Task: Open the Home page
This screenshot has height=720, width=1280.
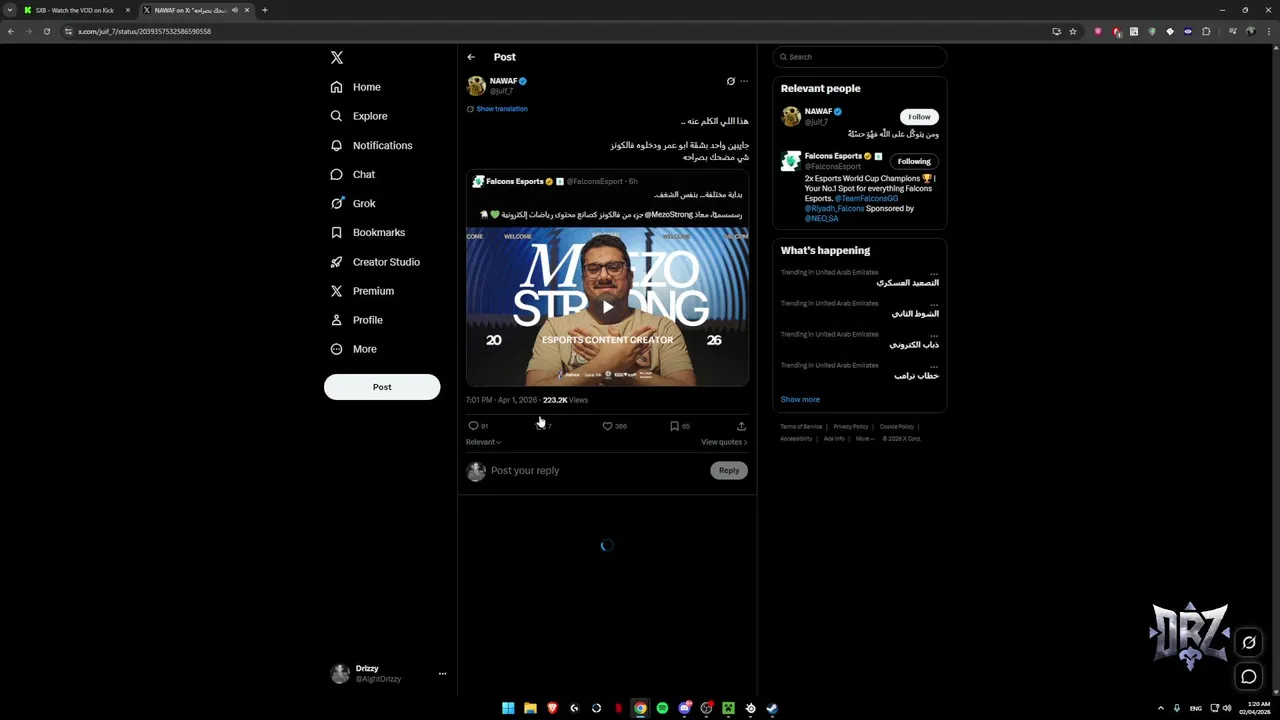Action: click(x=356, y=87)
